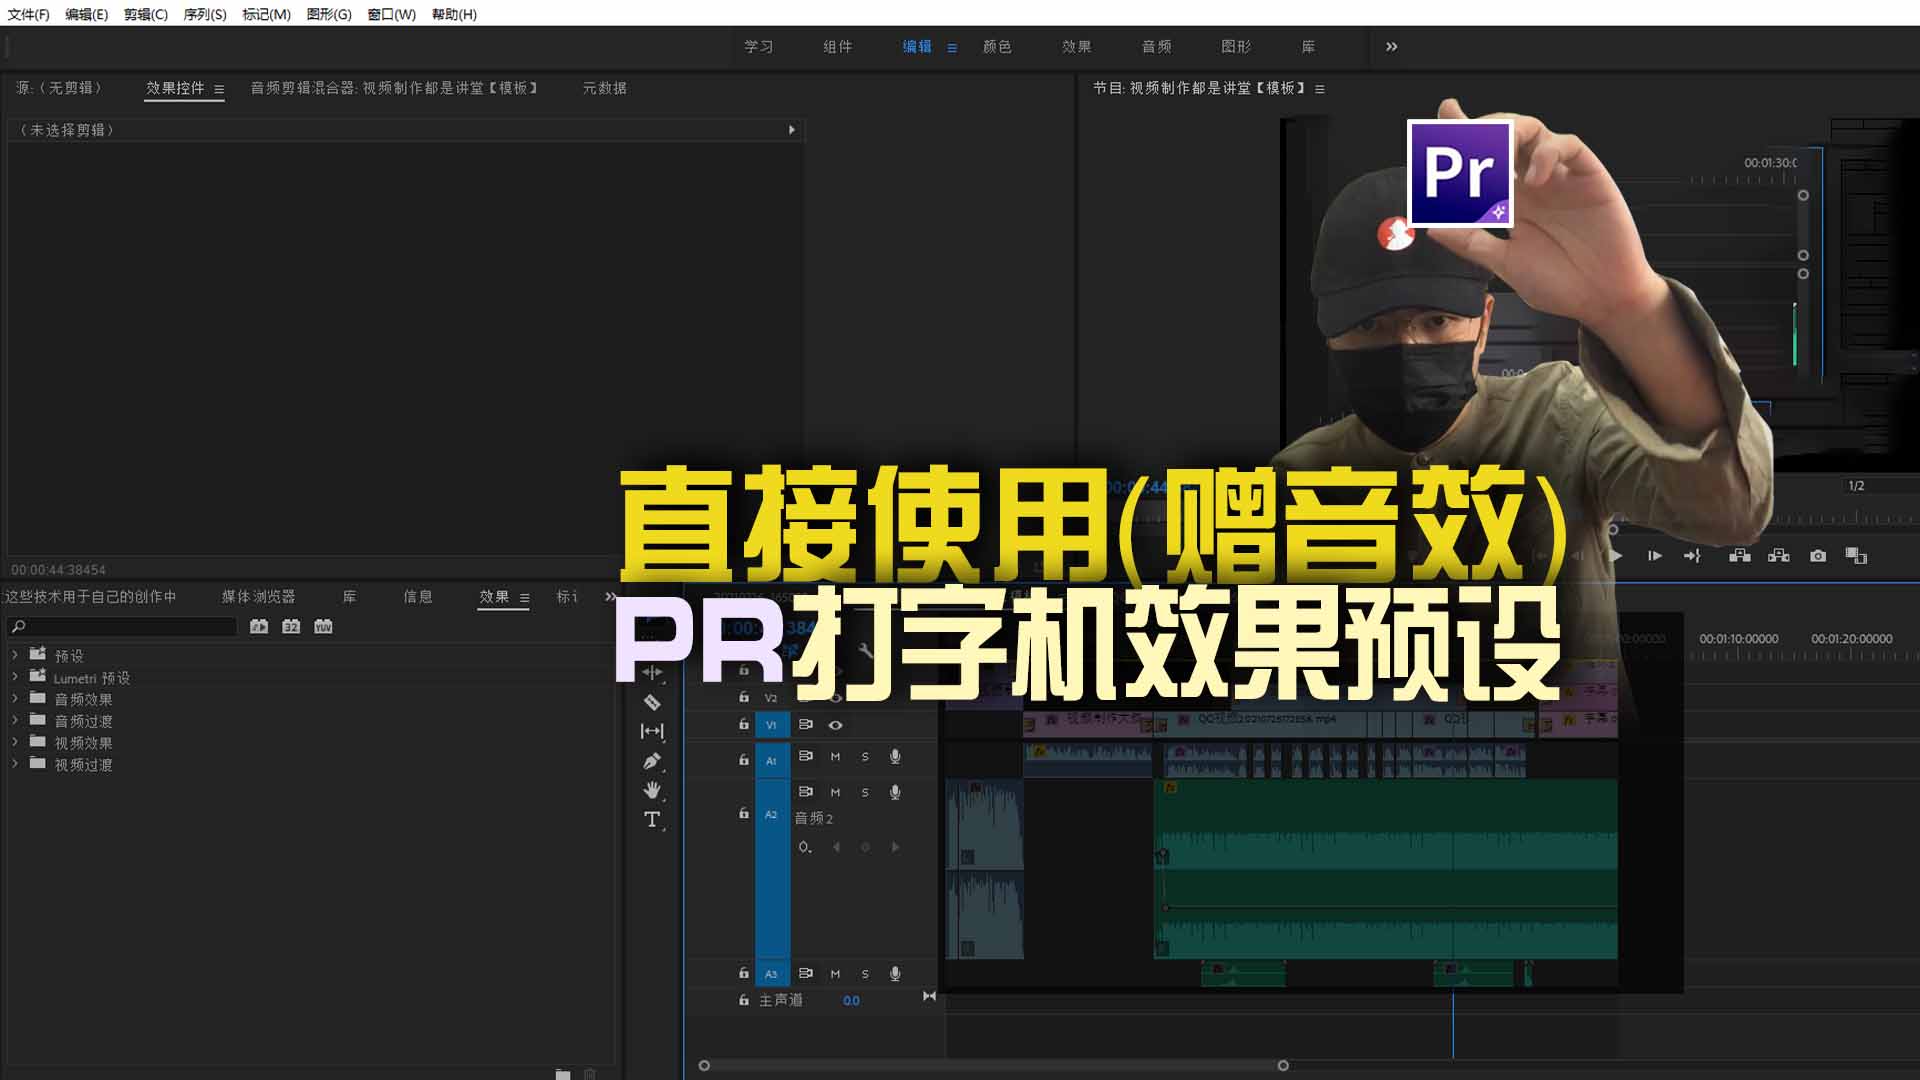1920x1080 pixels.
Task: Toggle sync lock on track V1
Action: coord(805,724)
